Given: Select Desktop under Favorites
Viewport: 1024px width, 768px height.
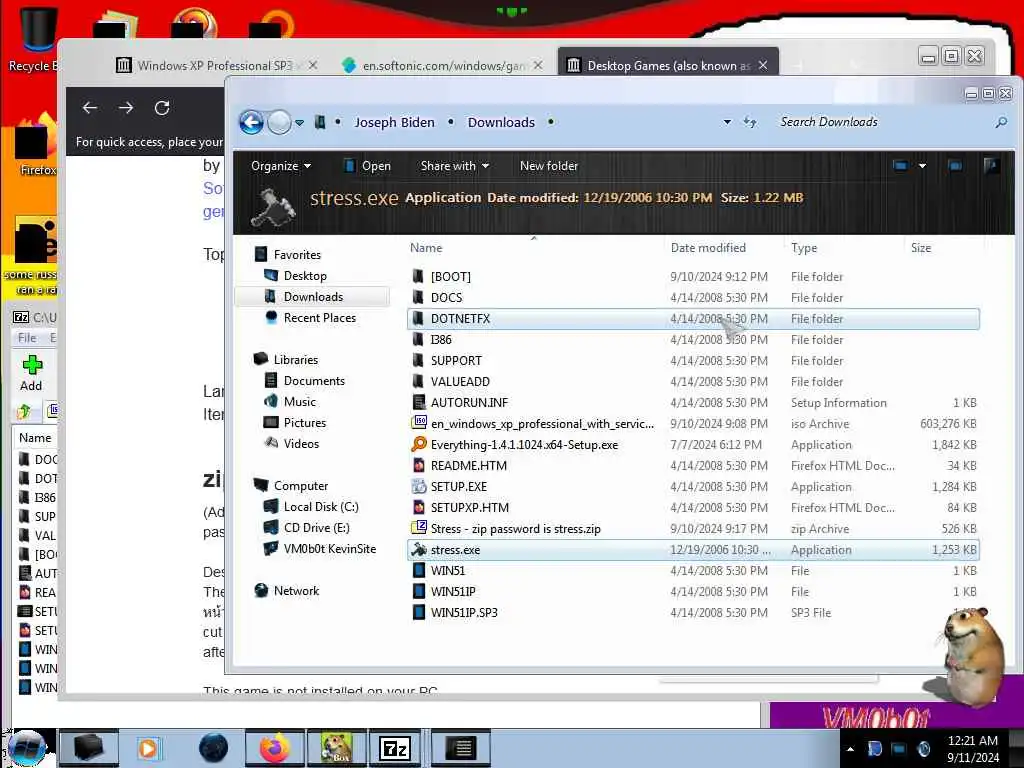Looking at the screenshot, I should (x=304, y=276).
